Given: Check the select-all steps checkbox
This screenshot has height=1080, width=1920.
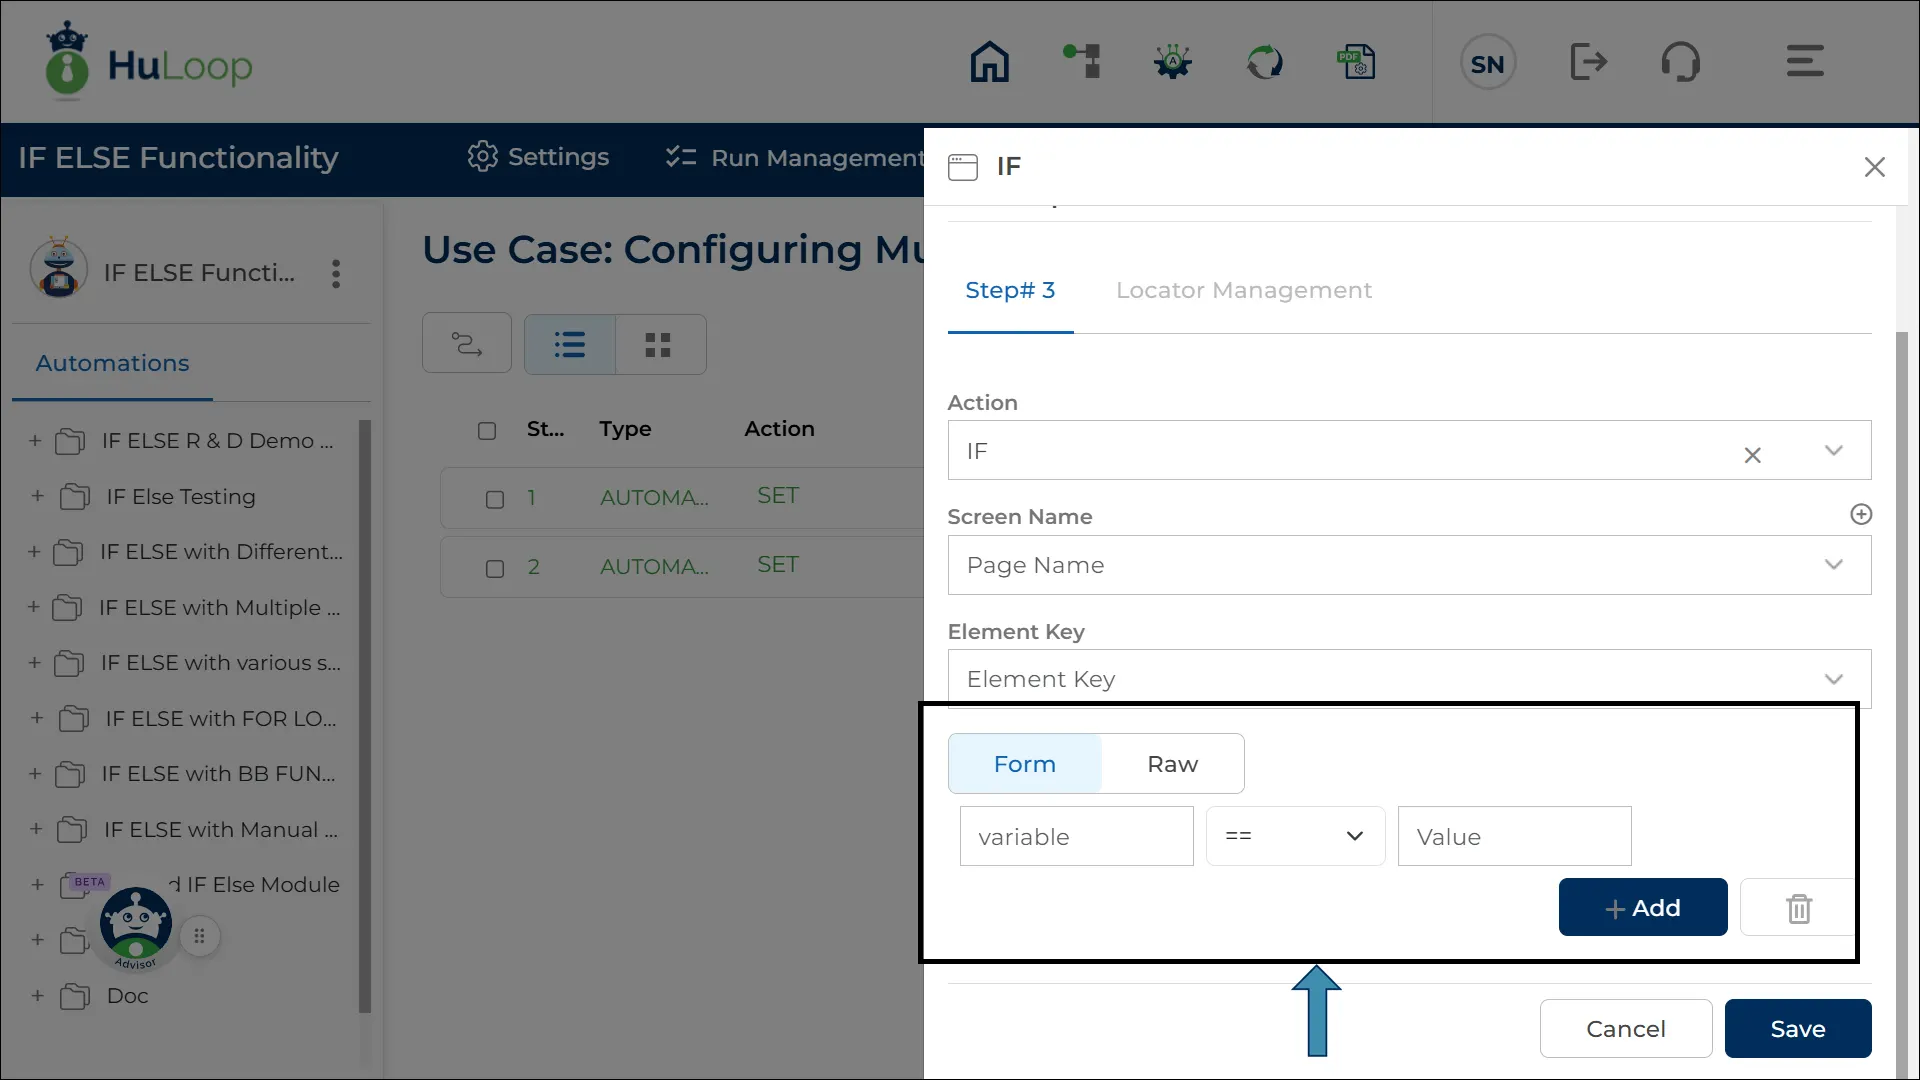Looking at the screenshot, I should click(x=487, y=431).
